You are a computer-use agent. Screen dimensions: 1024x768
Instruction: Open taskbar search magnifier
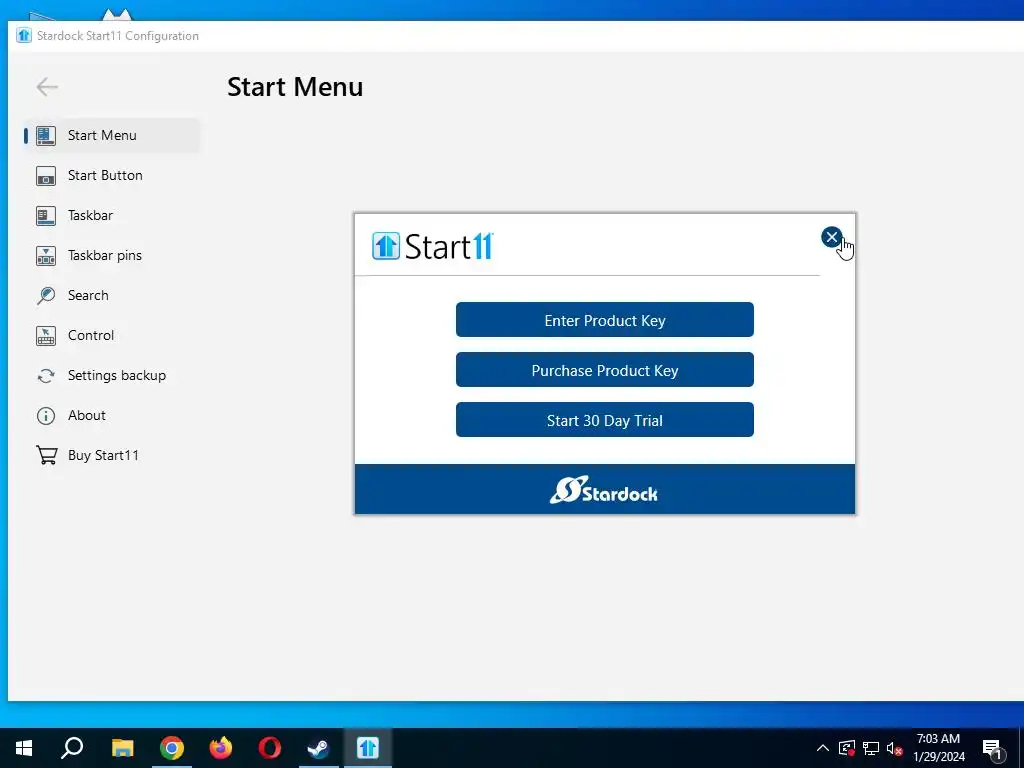pos(72,748)
